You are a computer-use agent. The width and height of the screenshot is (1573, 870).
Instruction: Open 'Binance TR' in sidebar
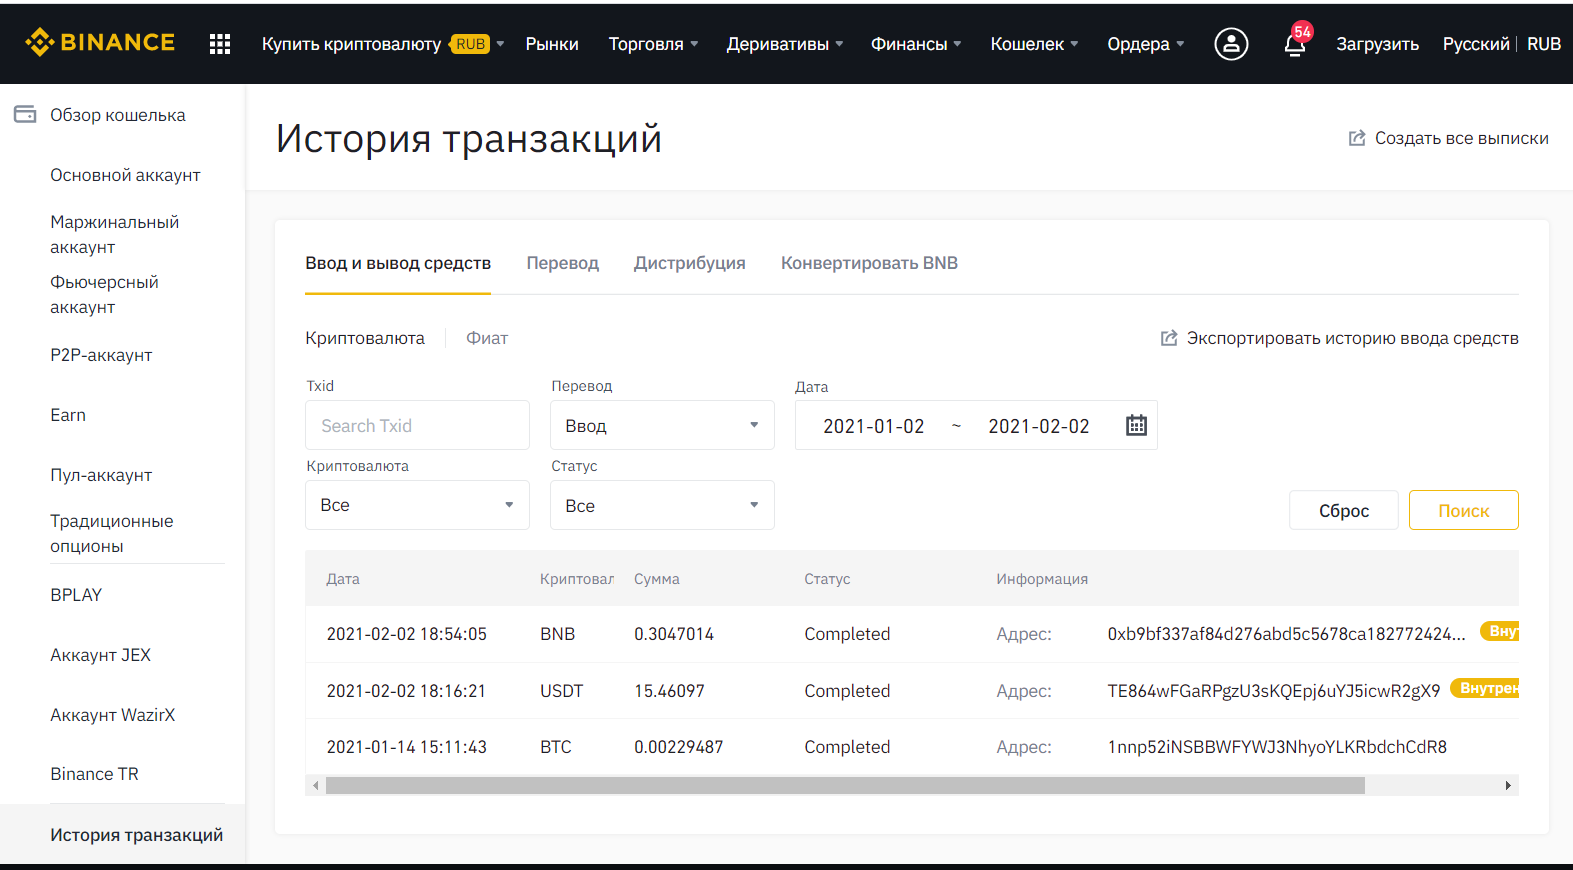[x=94, y=774]
